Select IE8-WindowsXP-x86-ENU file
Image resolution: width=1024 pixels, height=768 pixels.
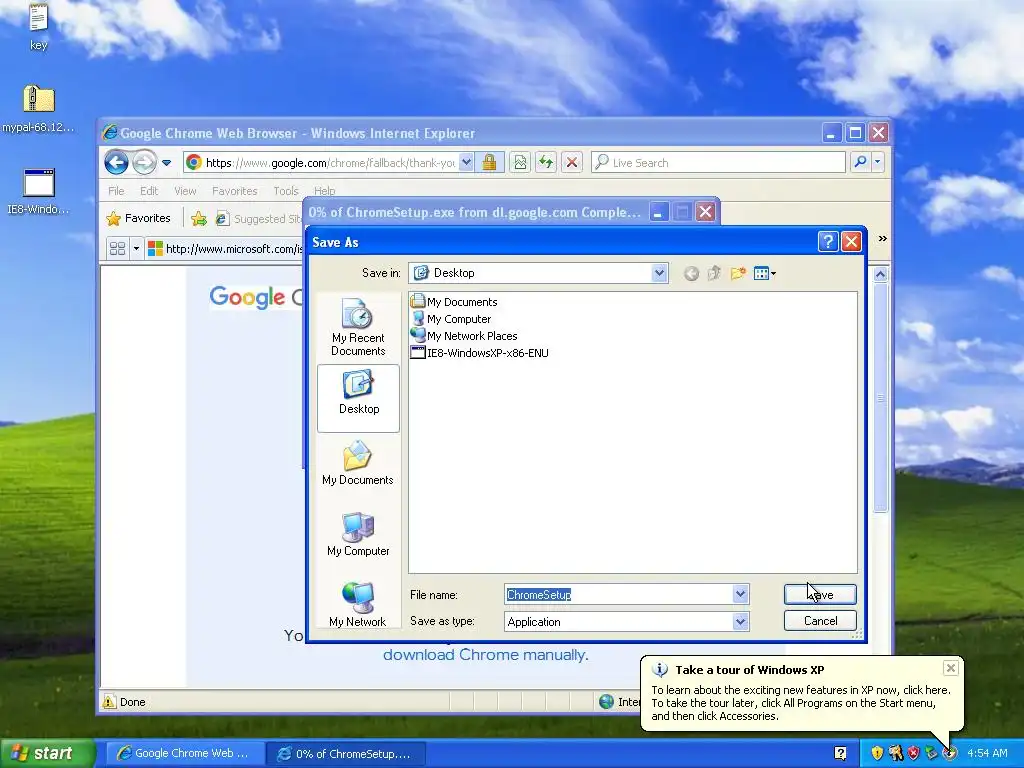(479, 353)
